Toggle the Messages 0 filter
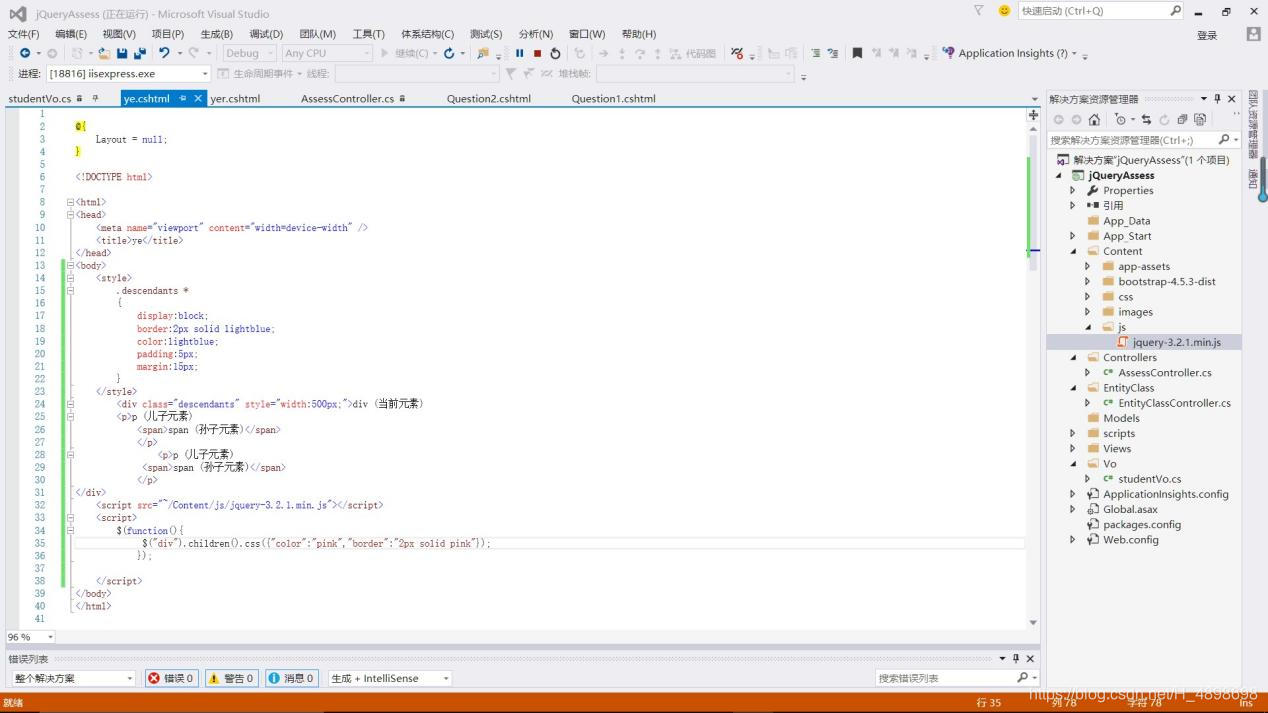 tap(291, 678)
